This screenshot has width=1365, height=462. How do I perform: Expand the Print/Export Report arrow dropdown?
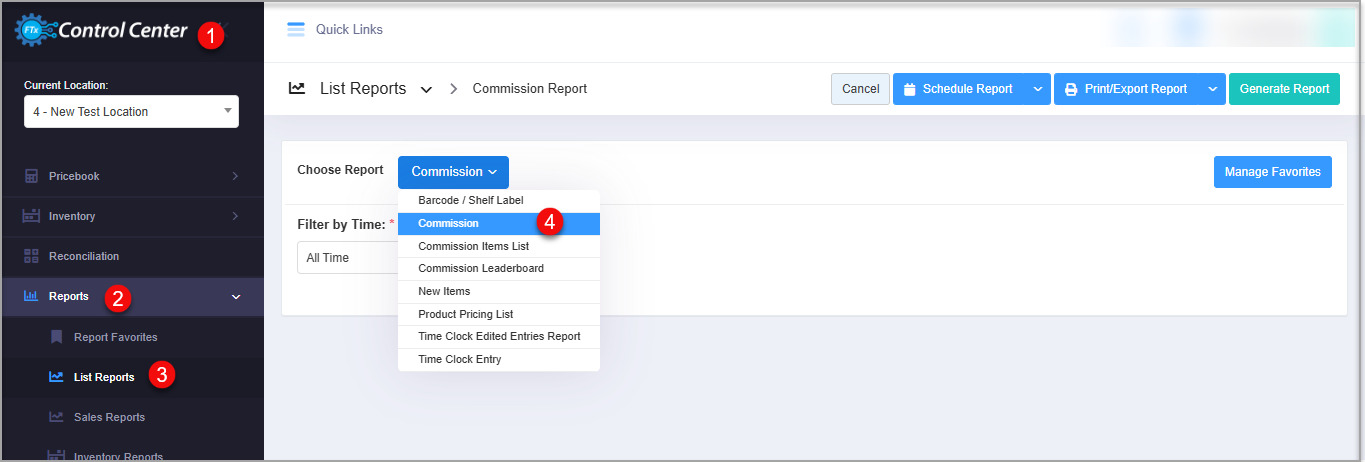(x=1212, y=89)
